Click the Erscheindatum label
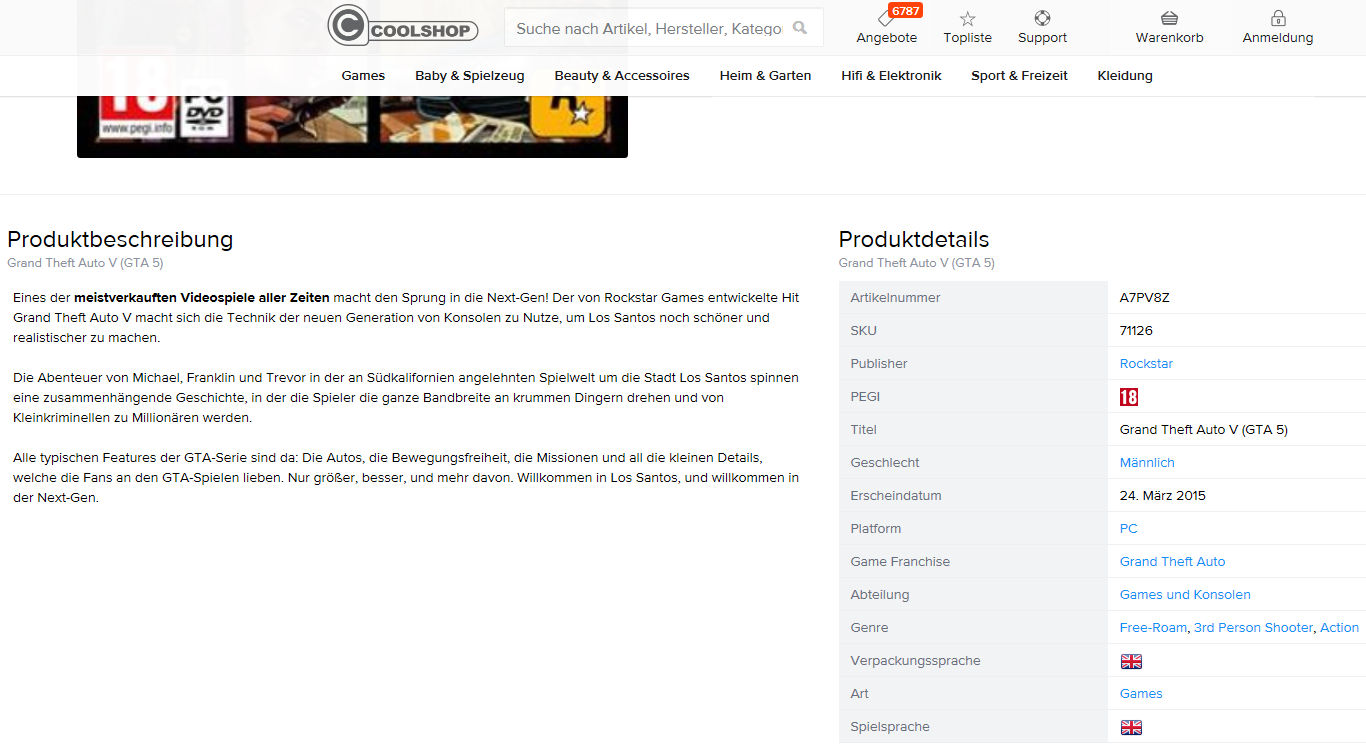This screenshot has width=1366, height=748. (896, 496)
